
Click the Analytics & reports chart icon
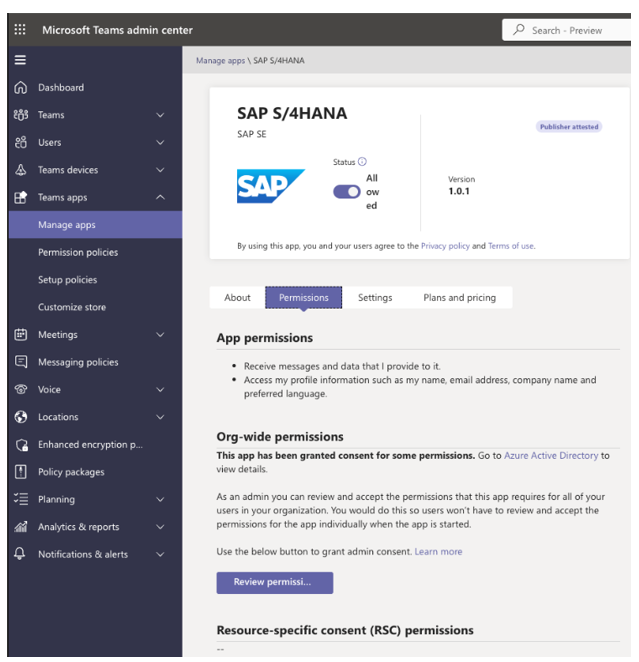21,527
